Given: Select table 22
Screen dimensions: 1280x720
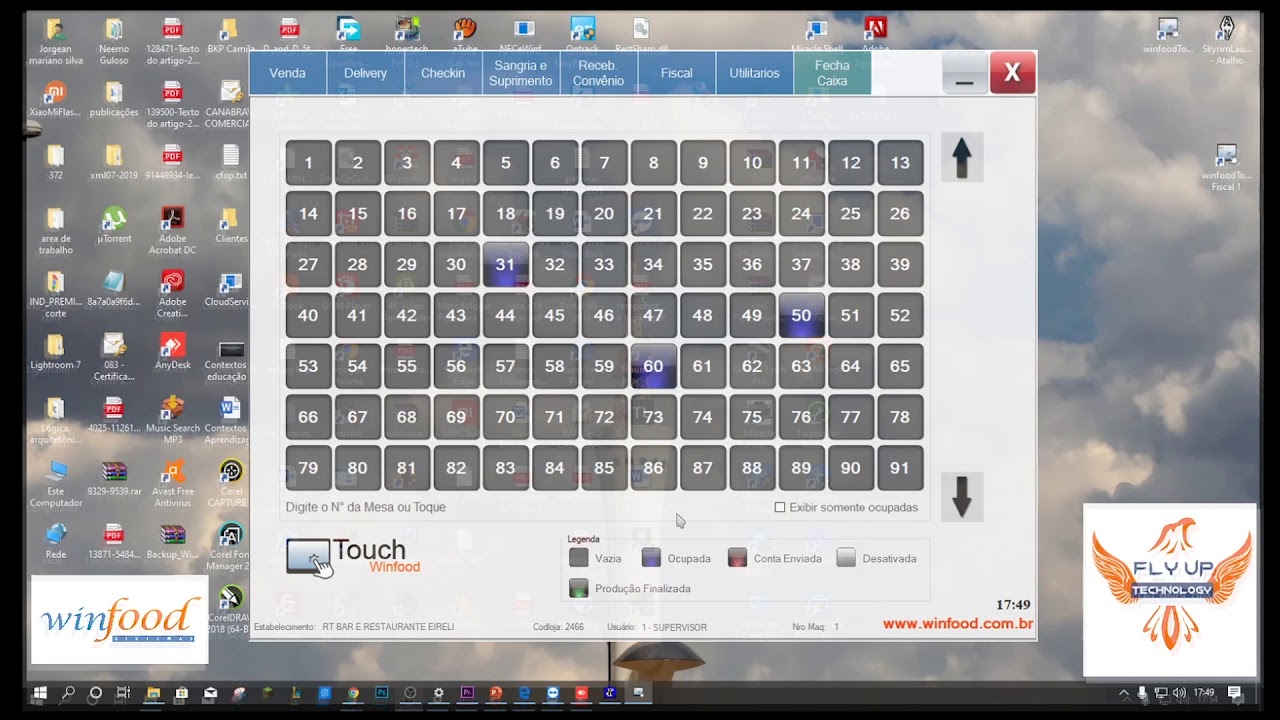Looking at the screenshot, I should click(703, 214).
